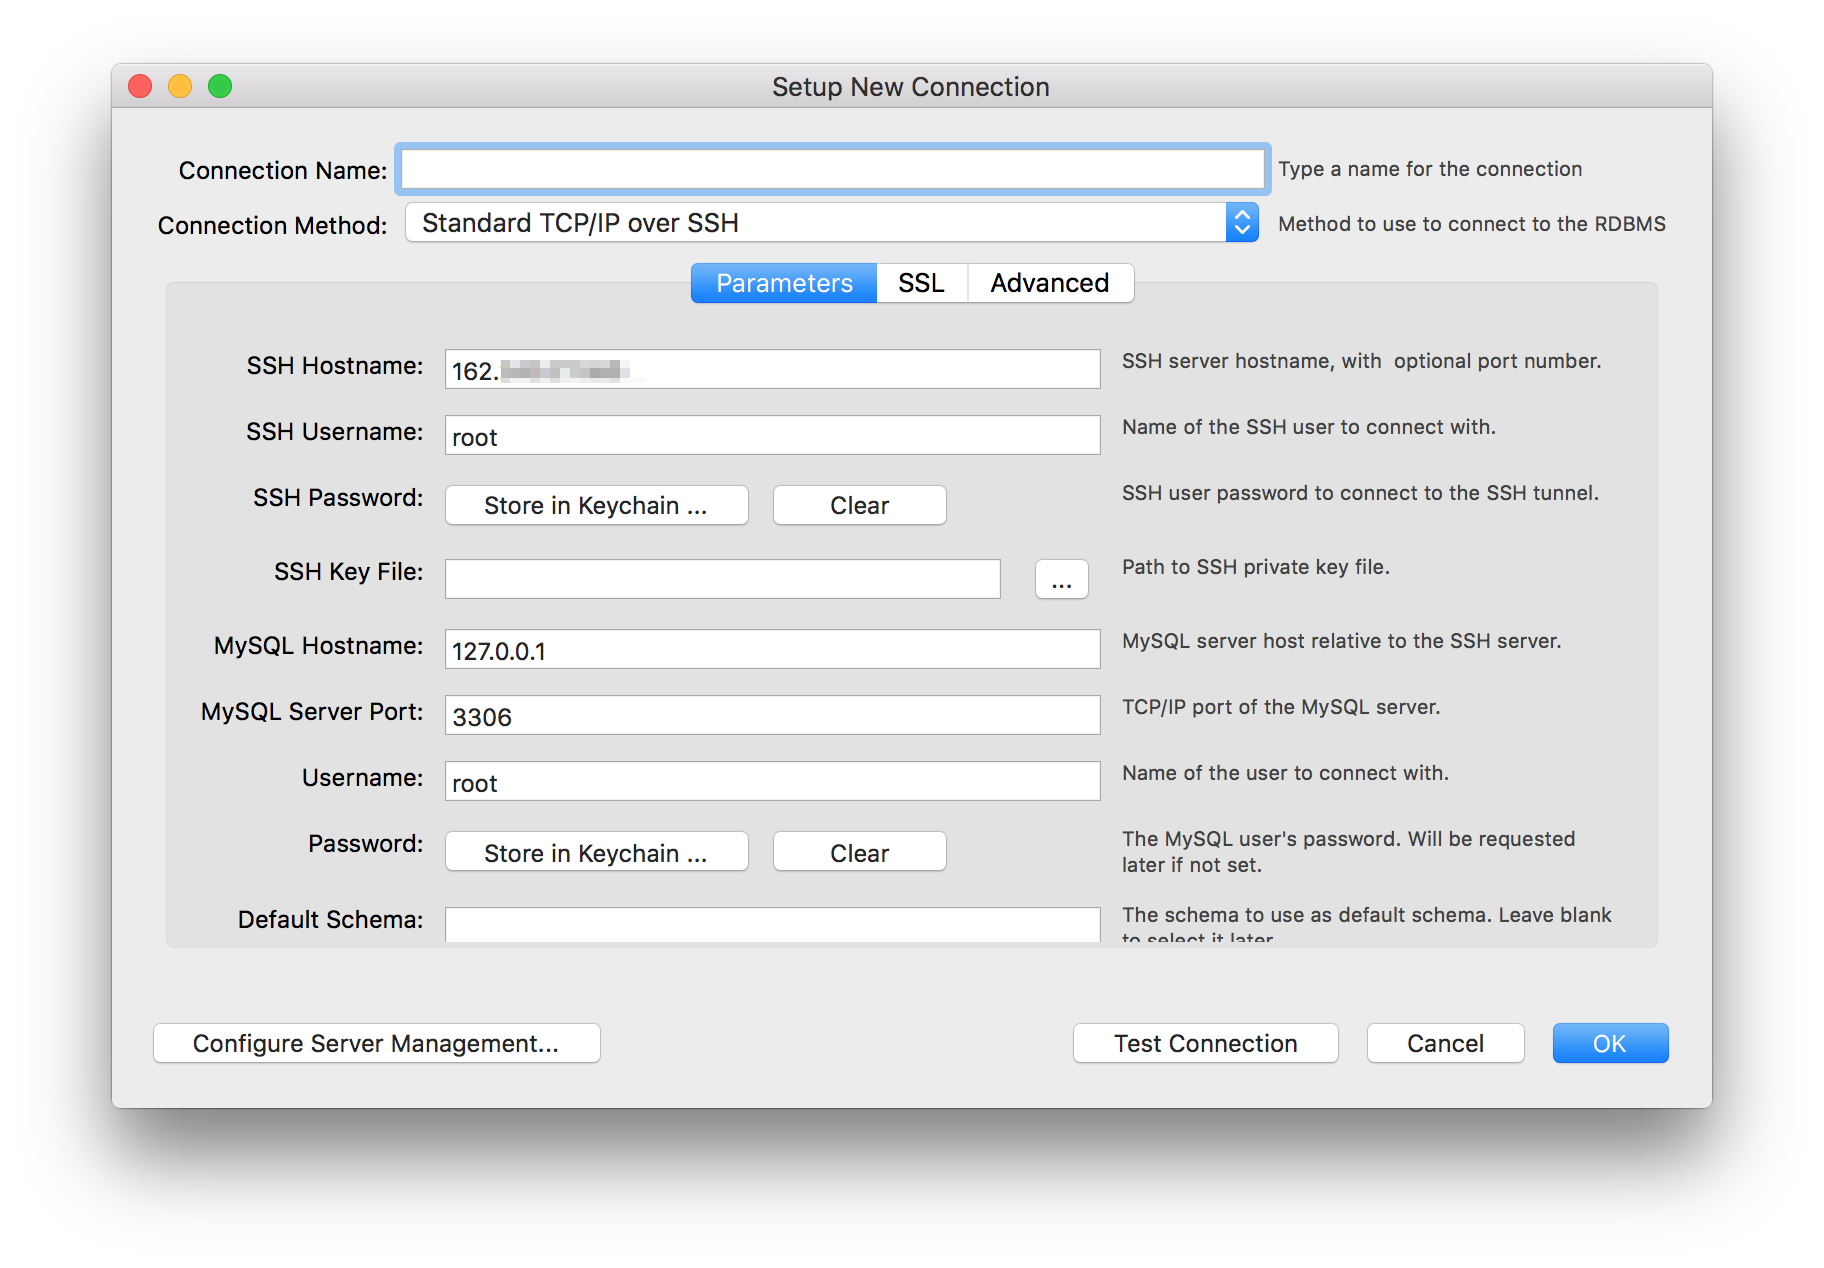Edit the SSH Username field
This screenshot has width=1824, height=1268.
[x=771, y=435]
